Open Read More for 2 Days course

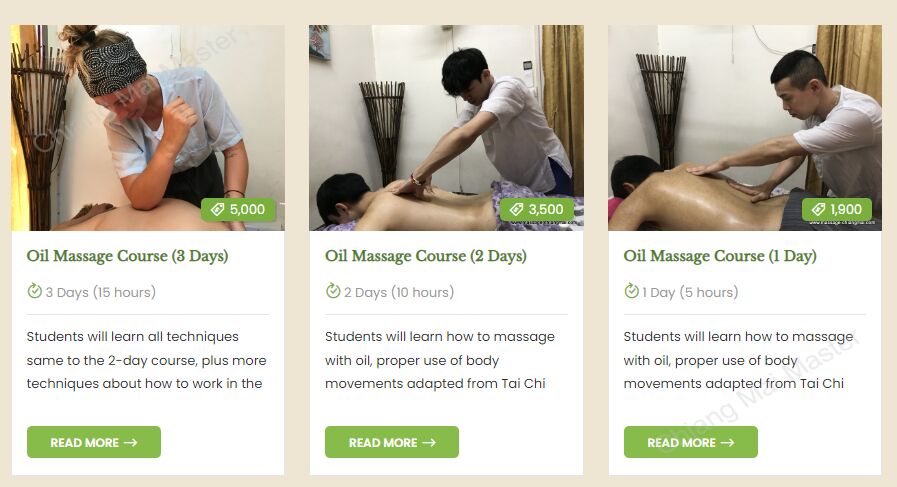392,442
